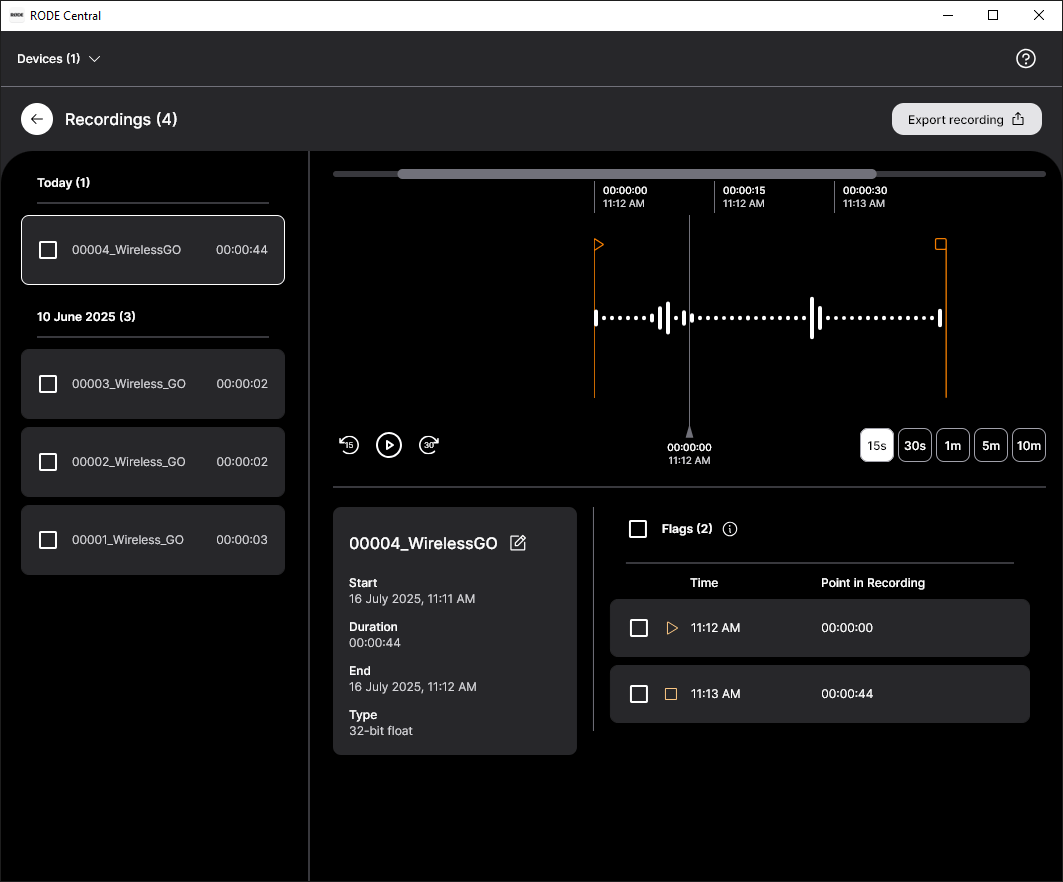The image size is (1063, 882).
Task: Check the 11:12 AM flag entry
Action: [639, 628]
